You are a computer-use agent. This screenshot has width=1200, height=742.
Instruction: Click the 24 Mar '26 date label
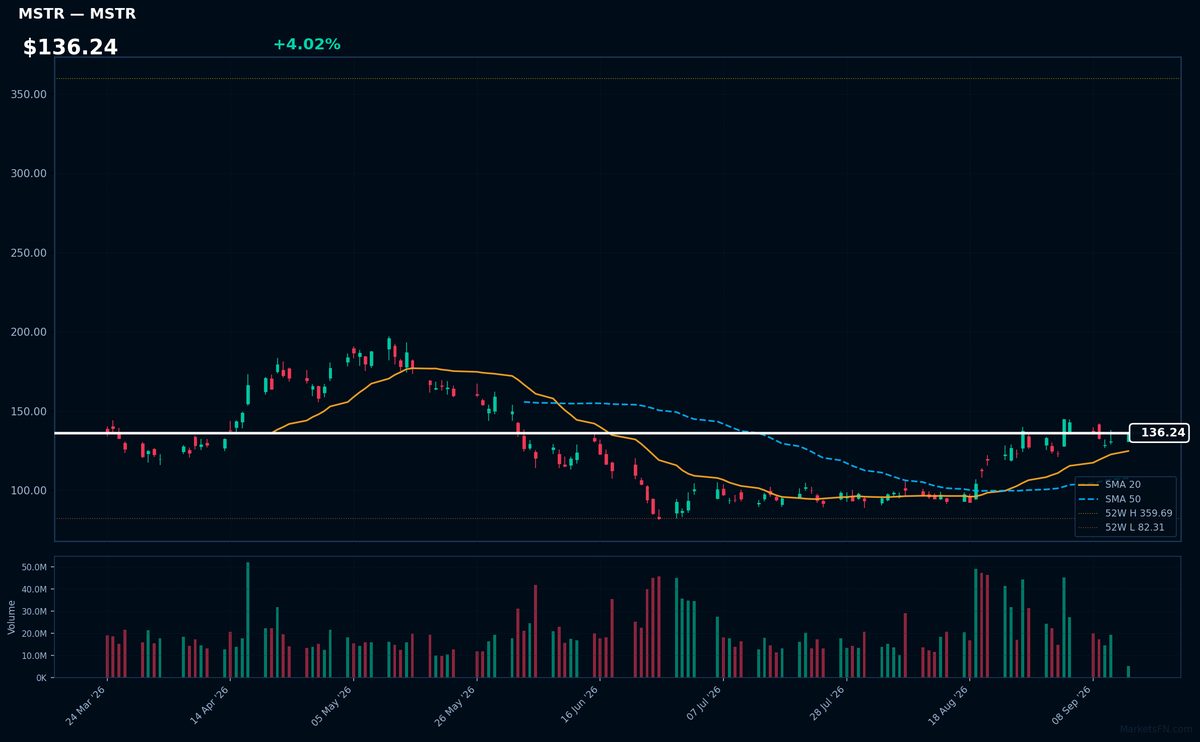tap(86, 706)
